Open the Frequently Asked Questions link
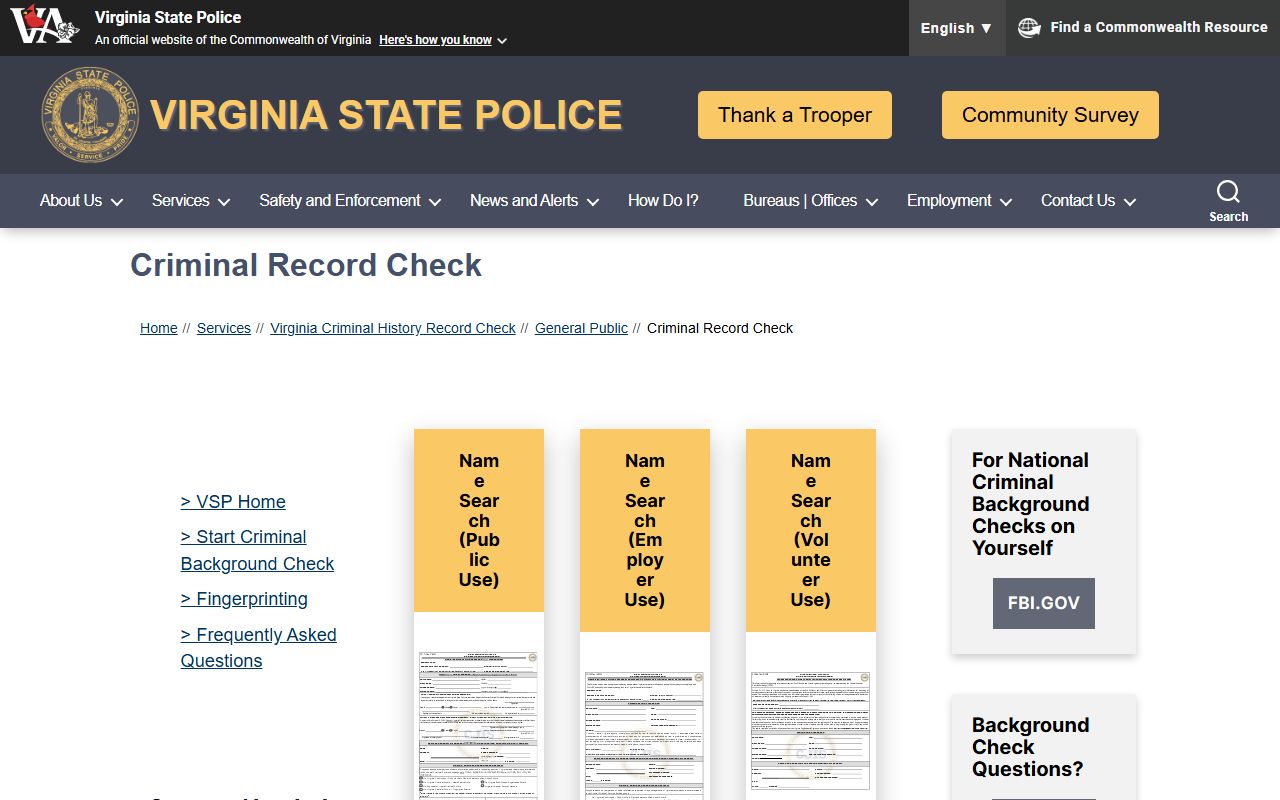The image size is (1280, 800). 258,648
